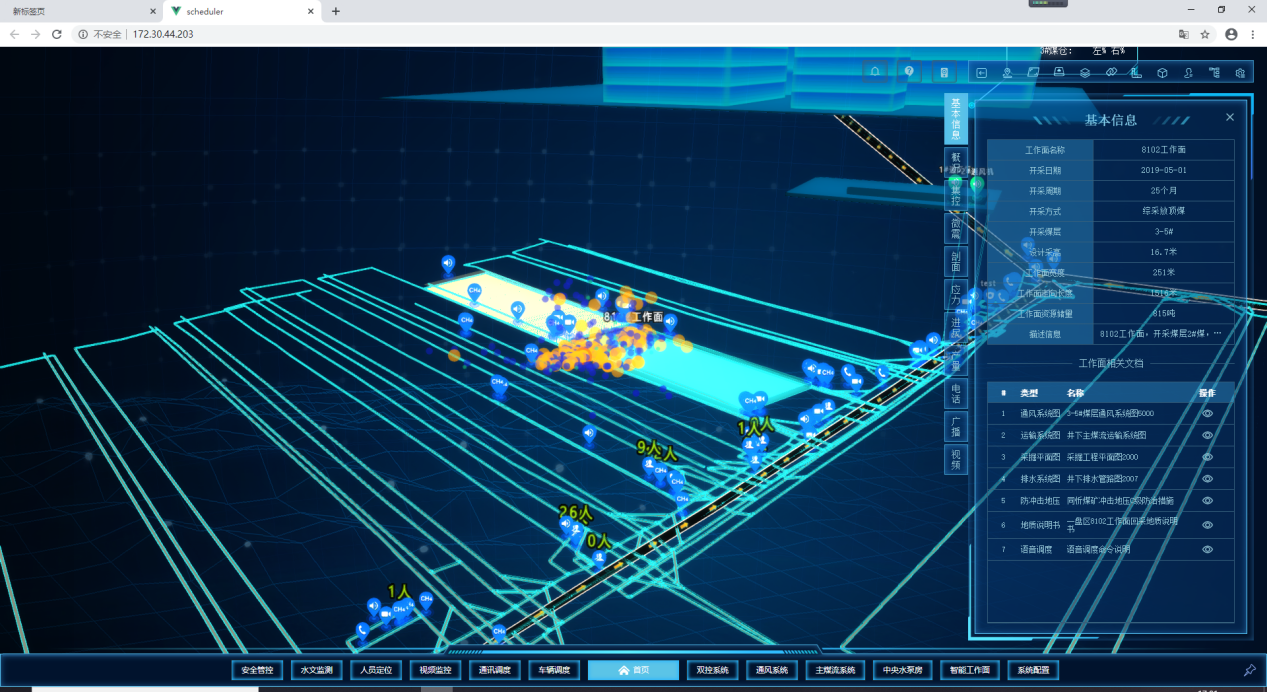
Task: Open the settings gear toolbar icon
Action: [1240, 73]
